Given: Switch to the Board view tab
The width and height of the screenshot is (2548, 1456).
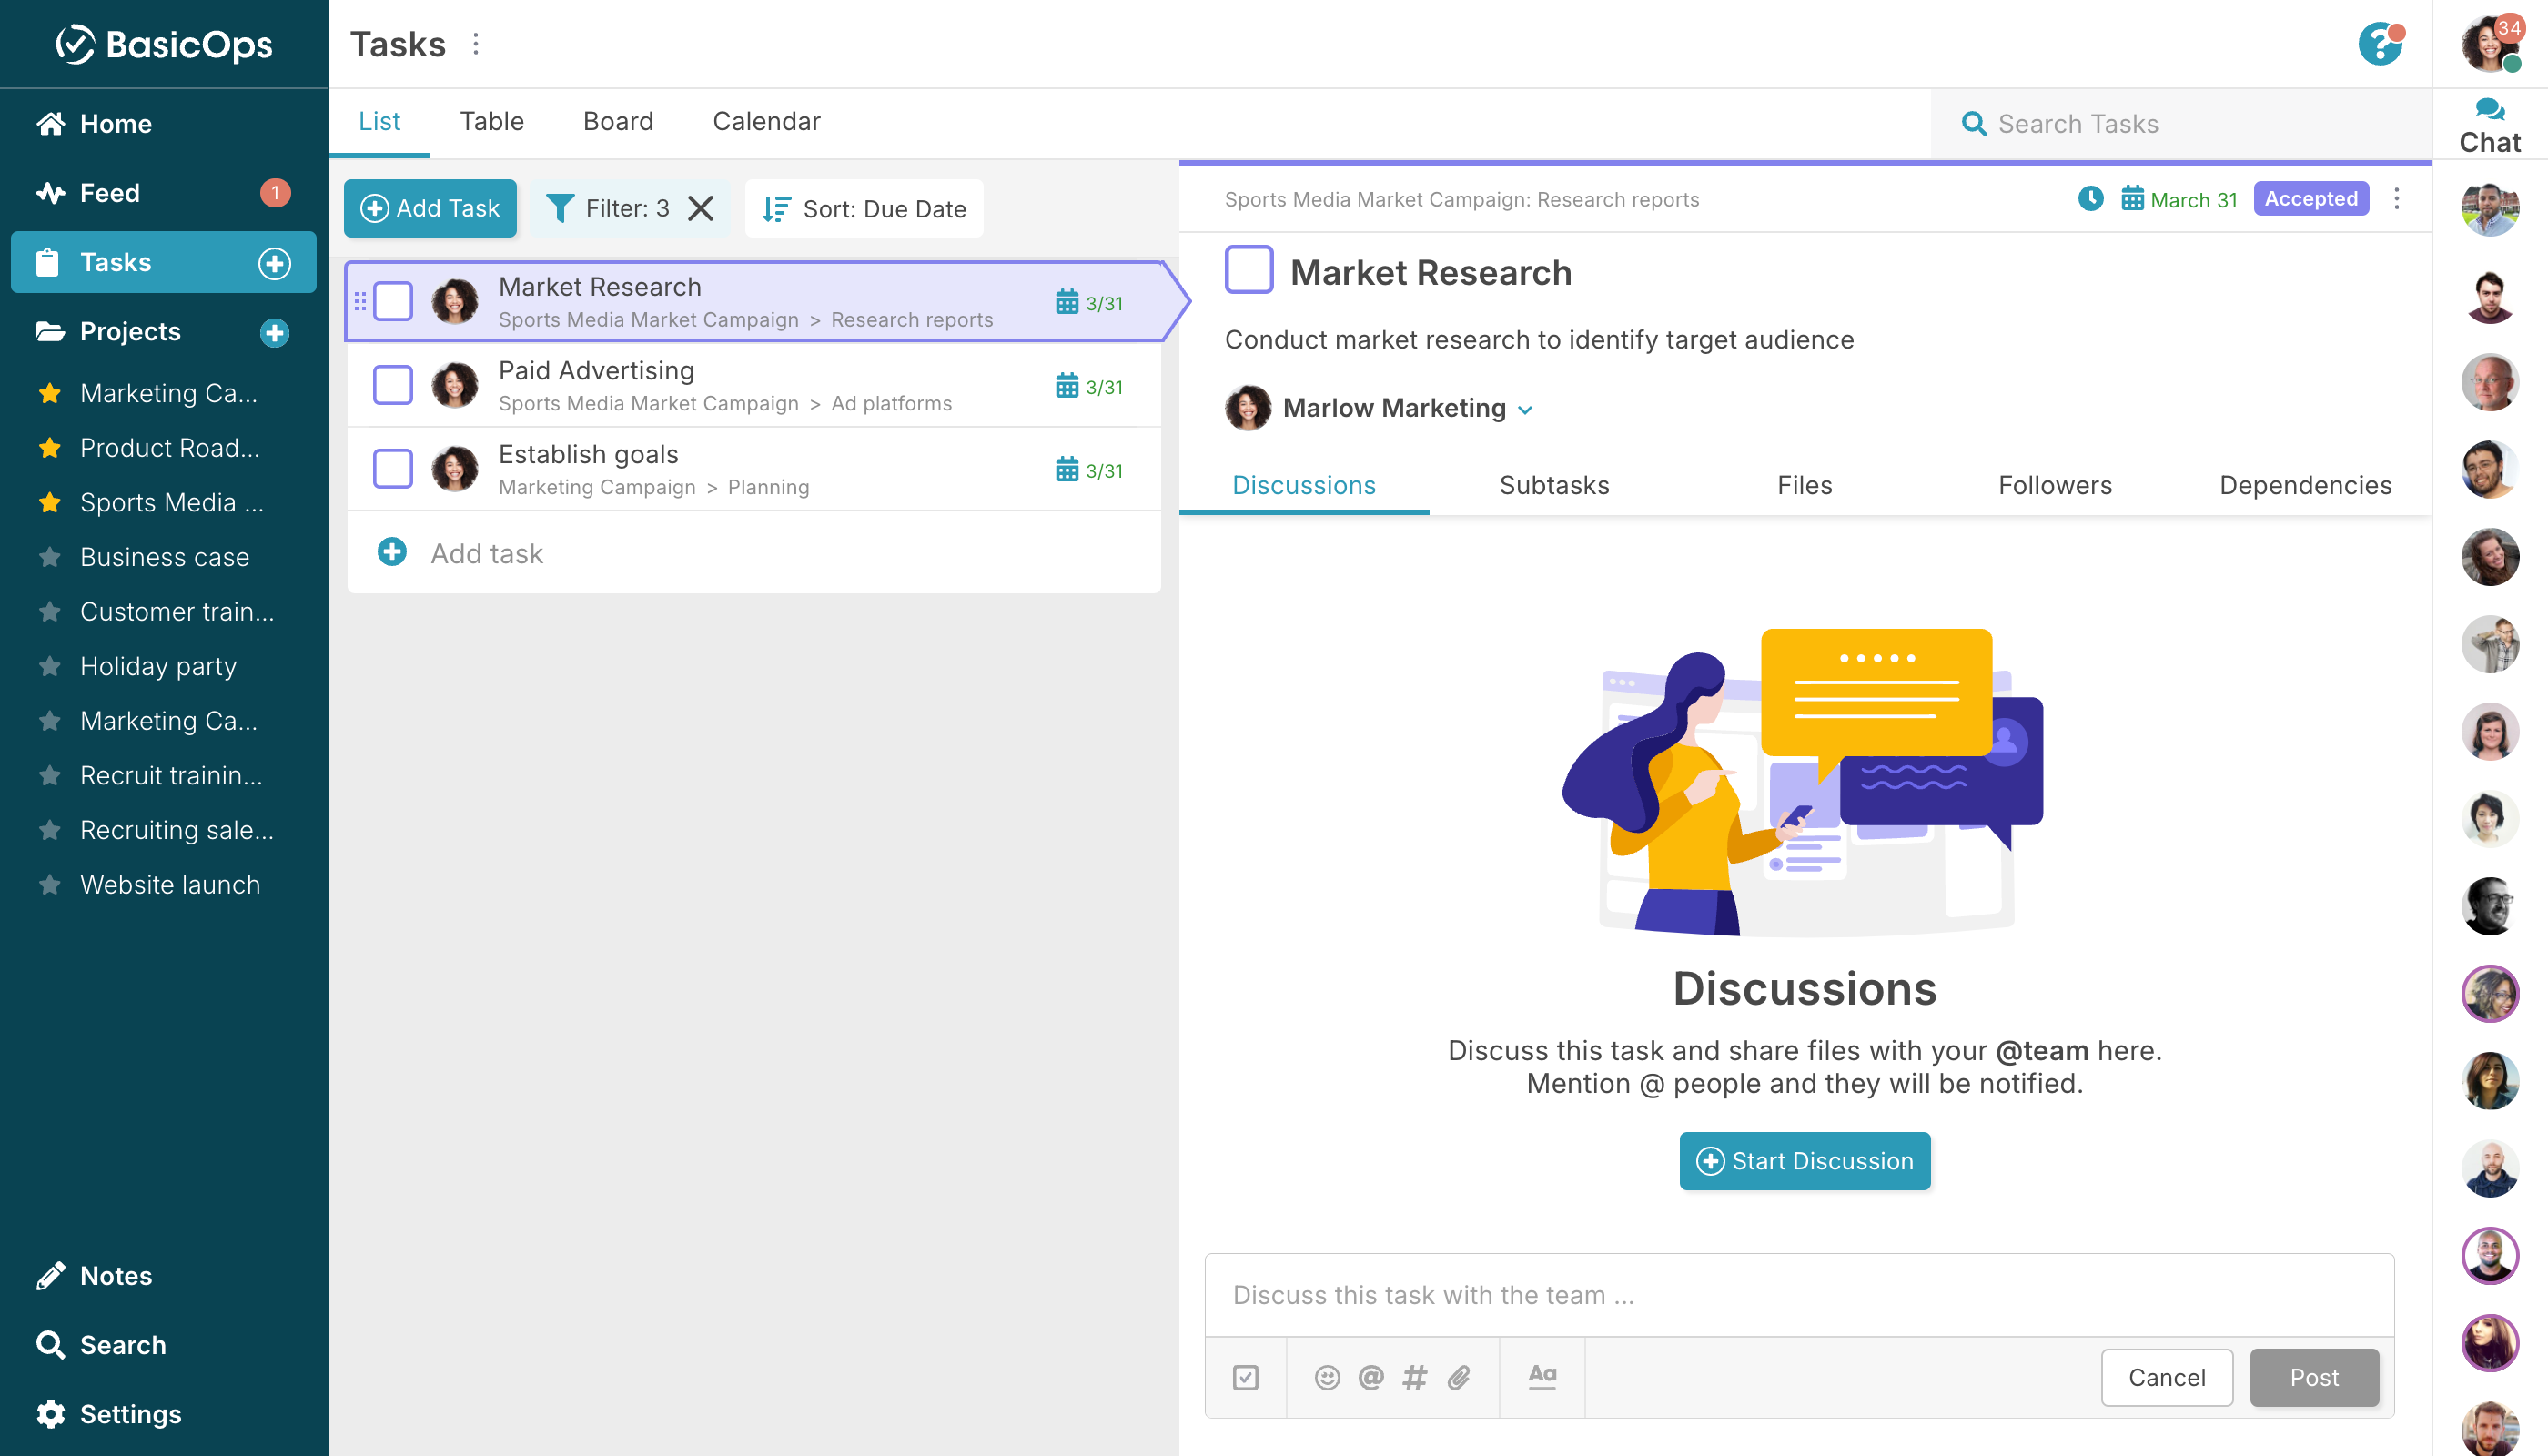Looking at the screenshot, I should 618,121.
